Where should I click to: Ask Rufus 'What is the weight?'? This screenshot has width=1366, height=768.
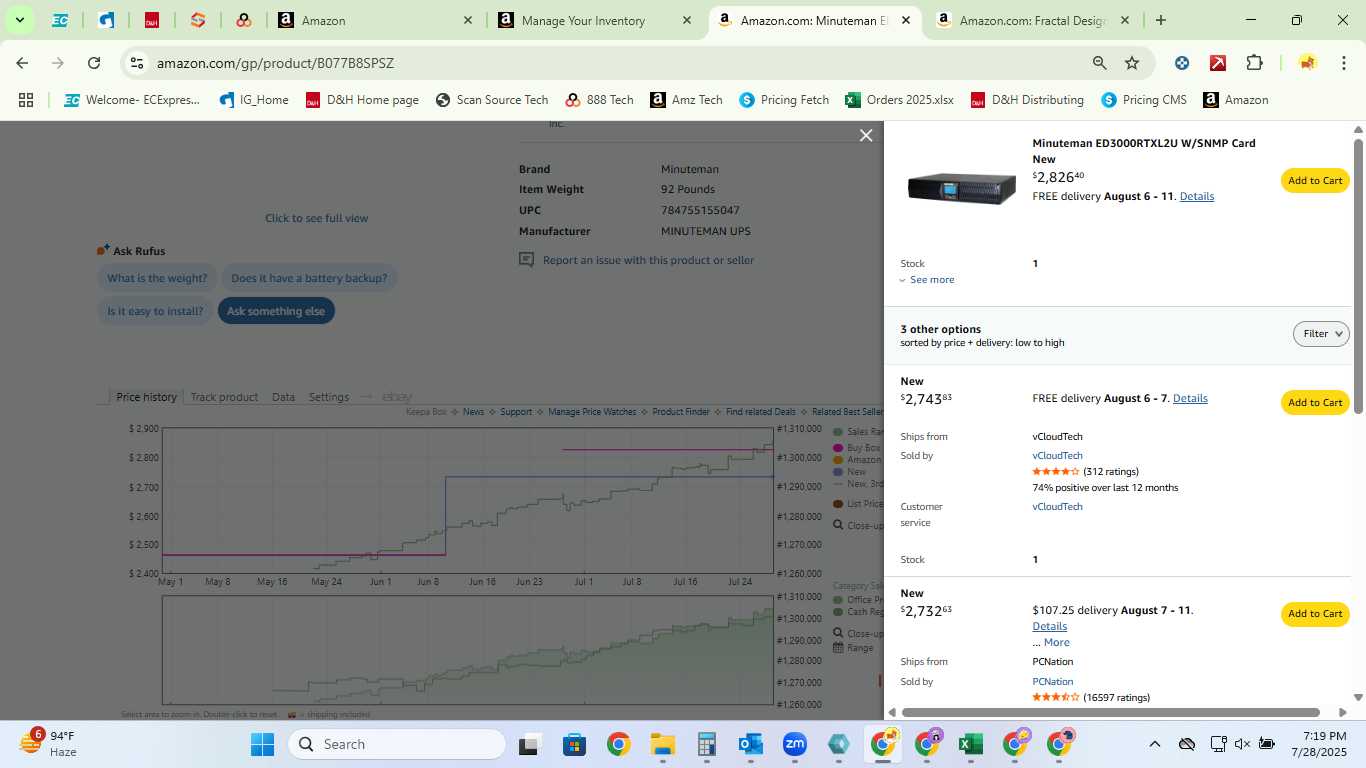pyautogui.click(x=157, y=278)
